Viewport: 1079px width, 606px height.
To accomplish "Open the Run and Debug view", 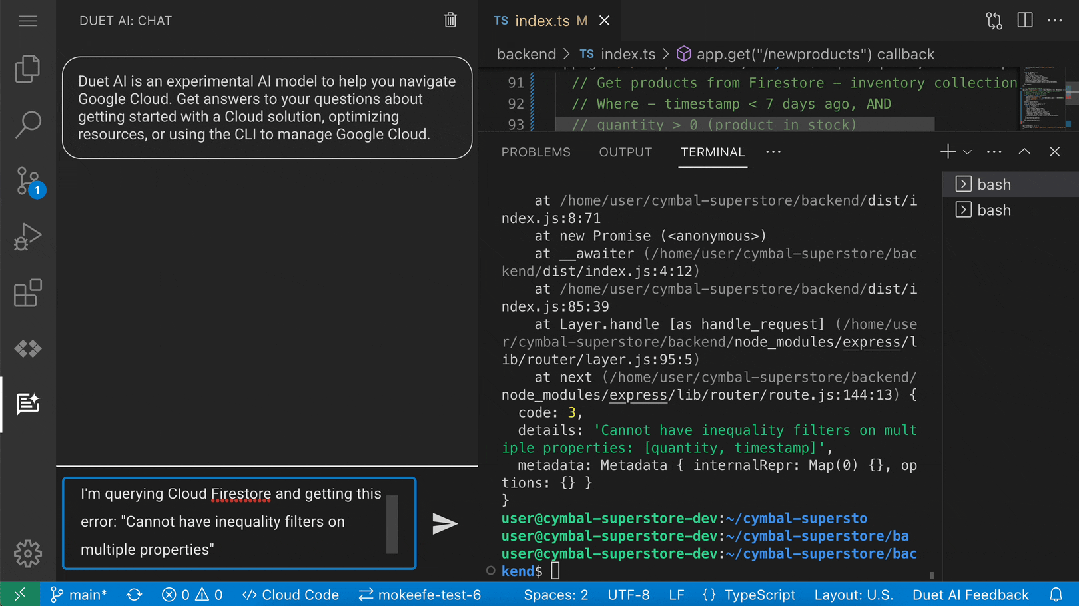I will point(28,237).
